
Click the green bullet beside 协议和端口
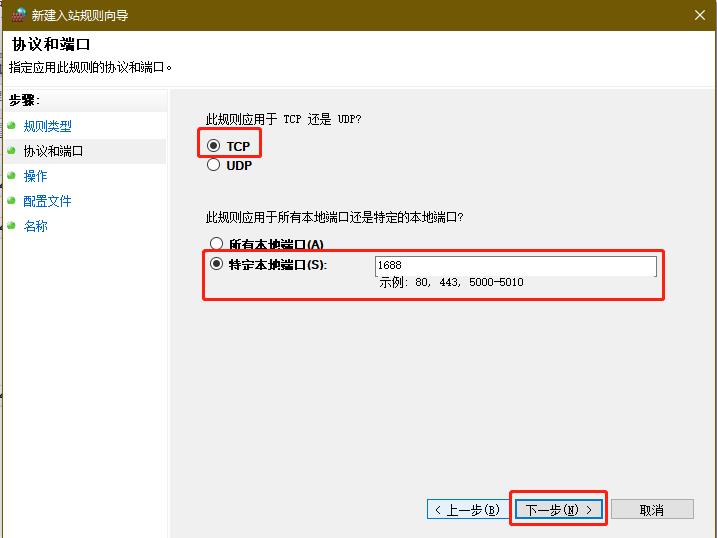coord(12,151)
